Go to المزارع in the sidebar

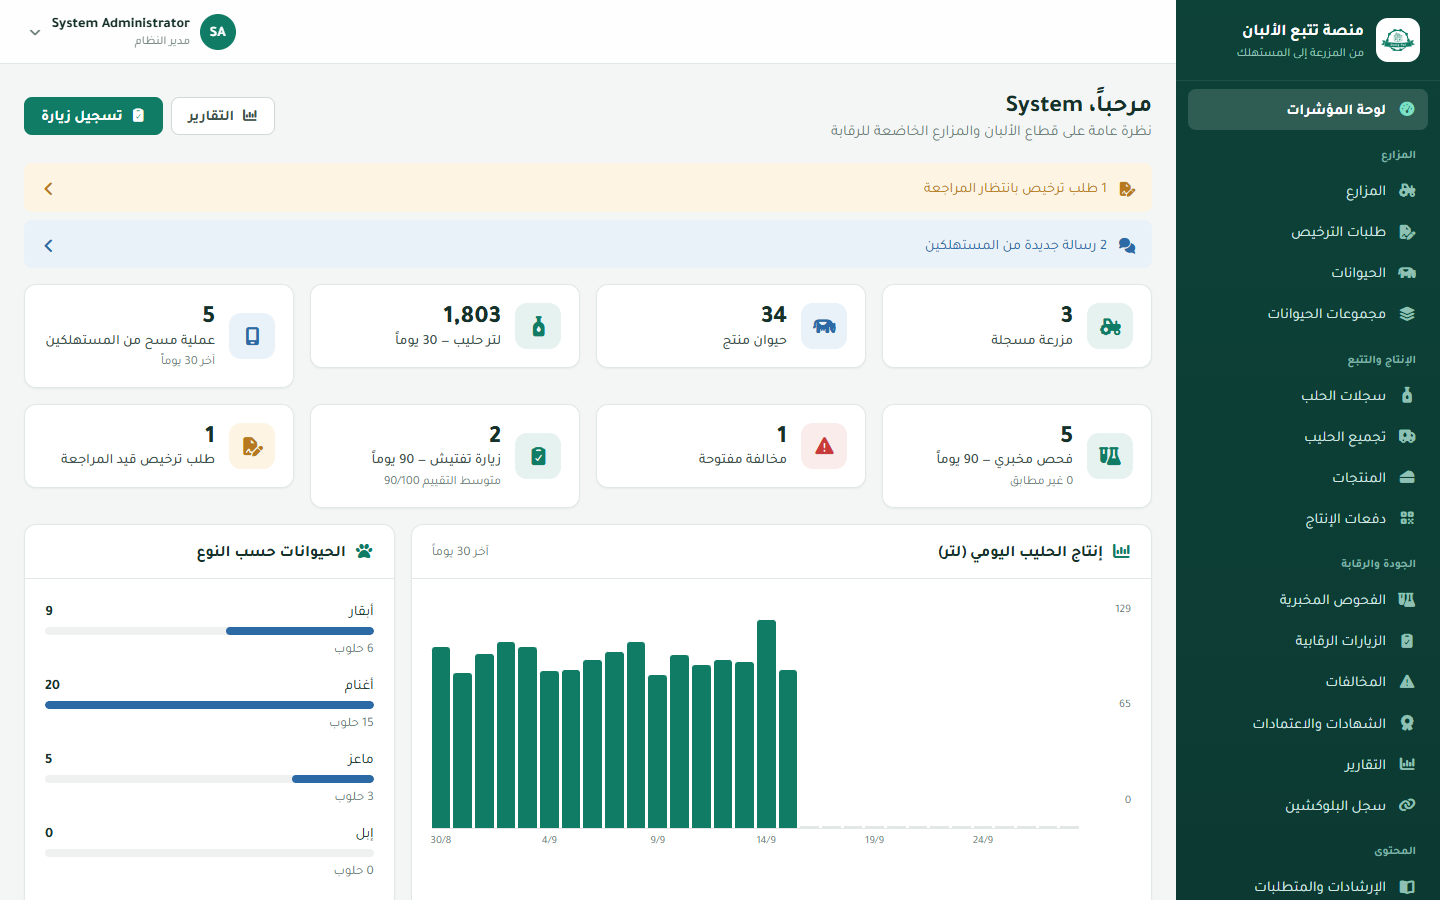[1308, 191]
